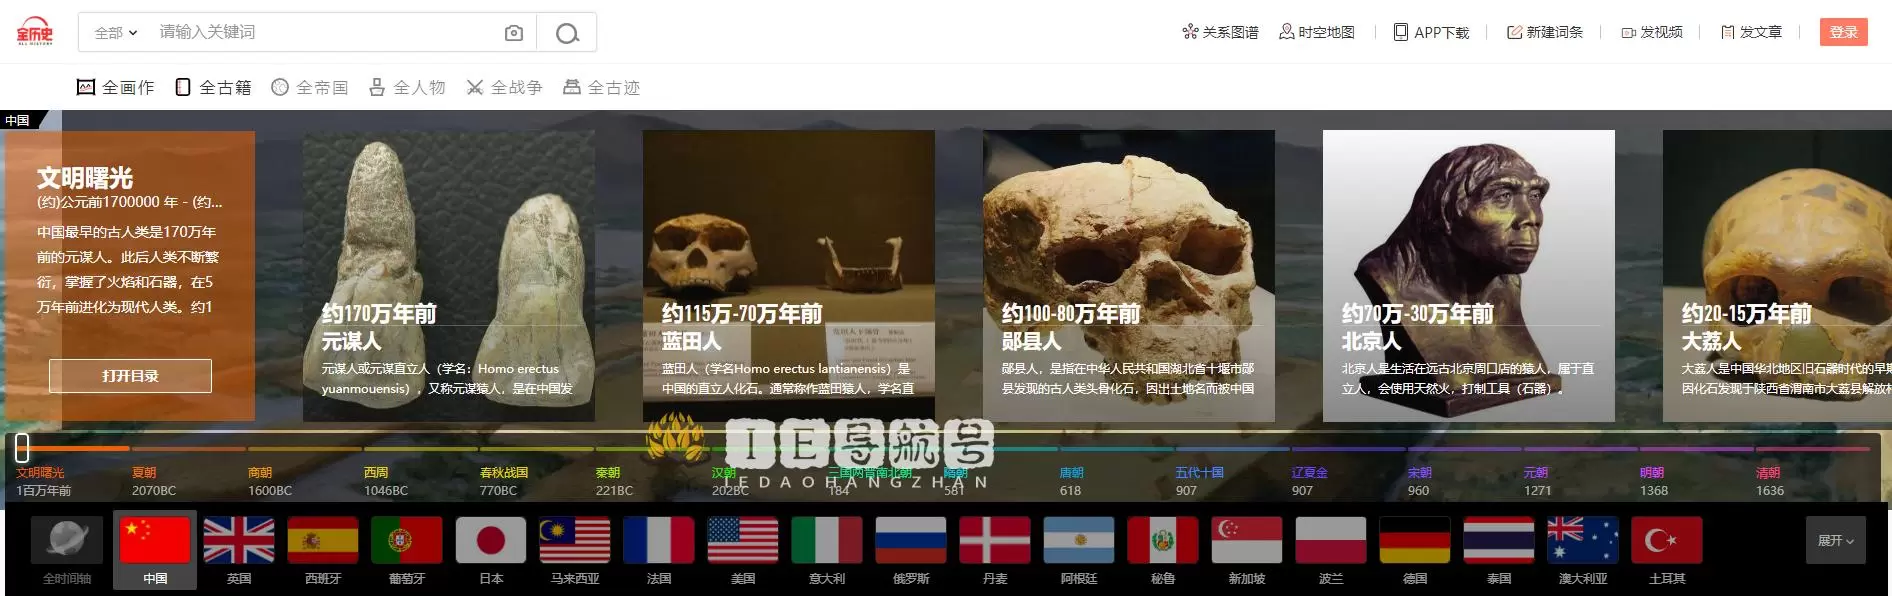The image size is (1892, 596).
Task: Jump to 西周 1046BC on the timeline
Action: pos(386,481)
